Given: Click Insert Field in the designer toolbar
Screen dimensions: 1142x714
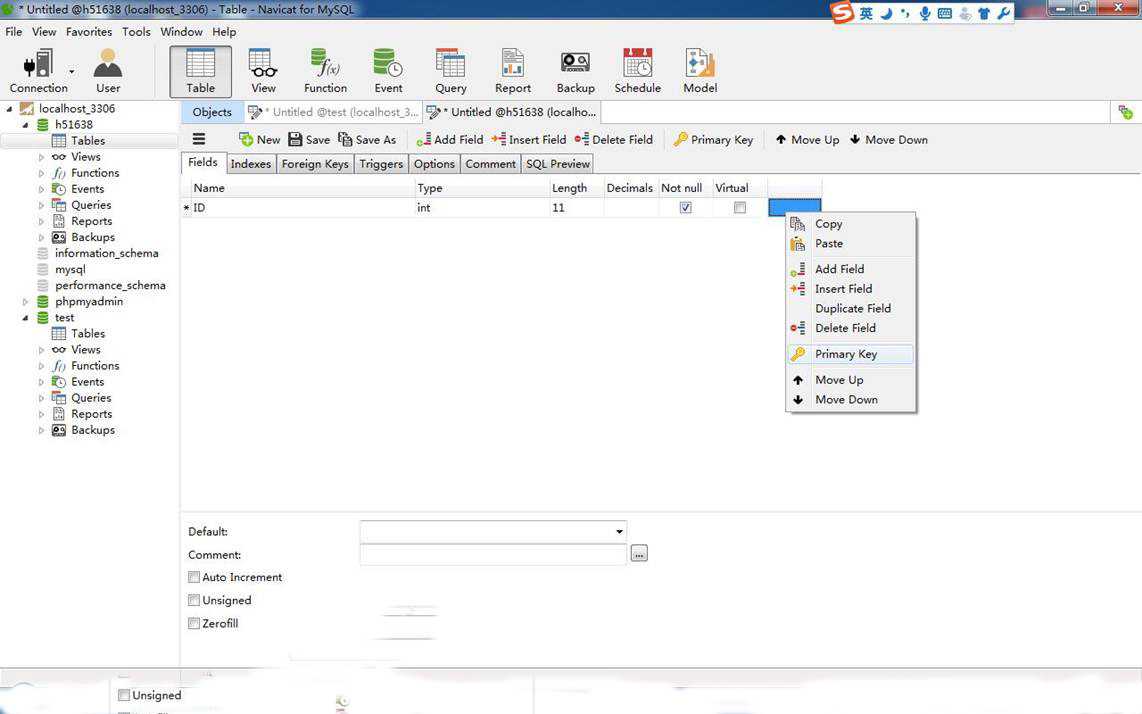Looking at the screenshot, I should (x=529, y=139).
